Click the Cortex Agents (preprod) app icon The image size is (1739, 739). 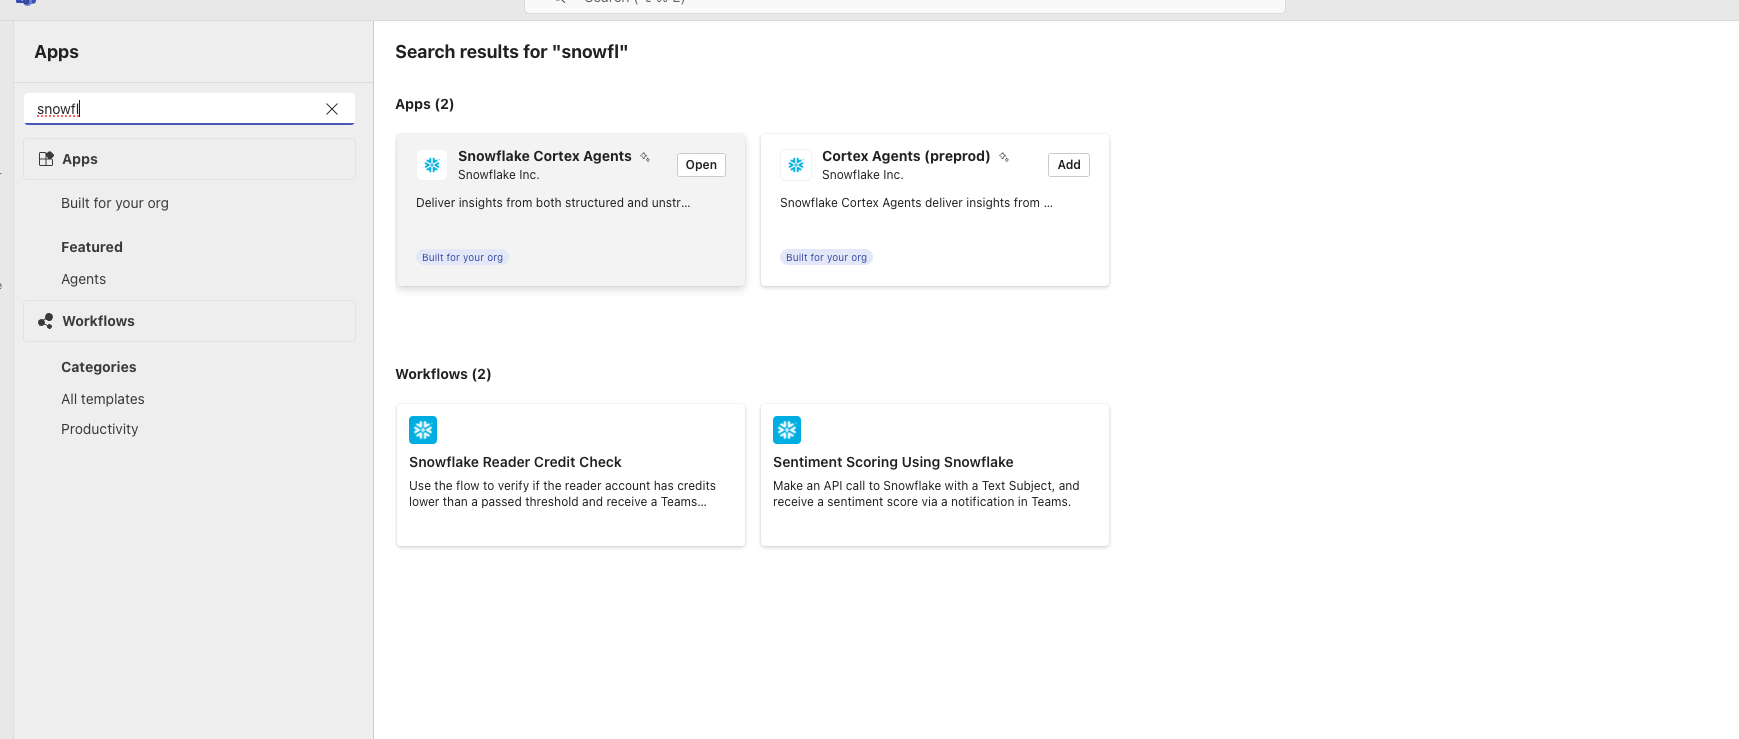coord(796,165)
